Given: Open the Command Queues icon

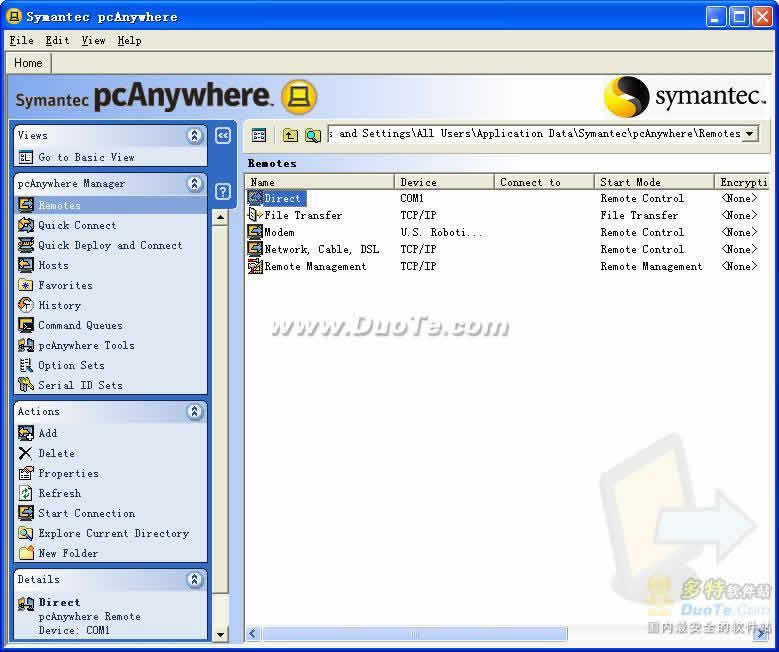Looking at the screenshot, I should pos(26,325).
